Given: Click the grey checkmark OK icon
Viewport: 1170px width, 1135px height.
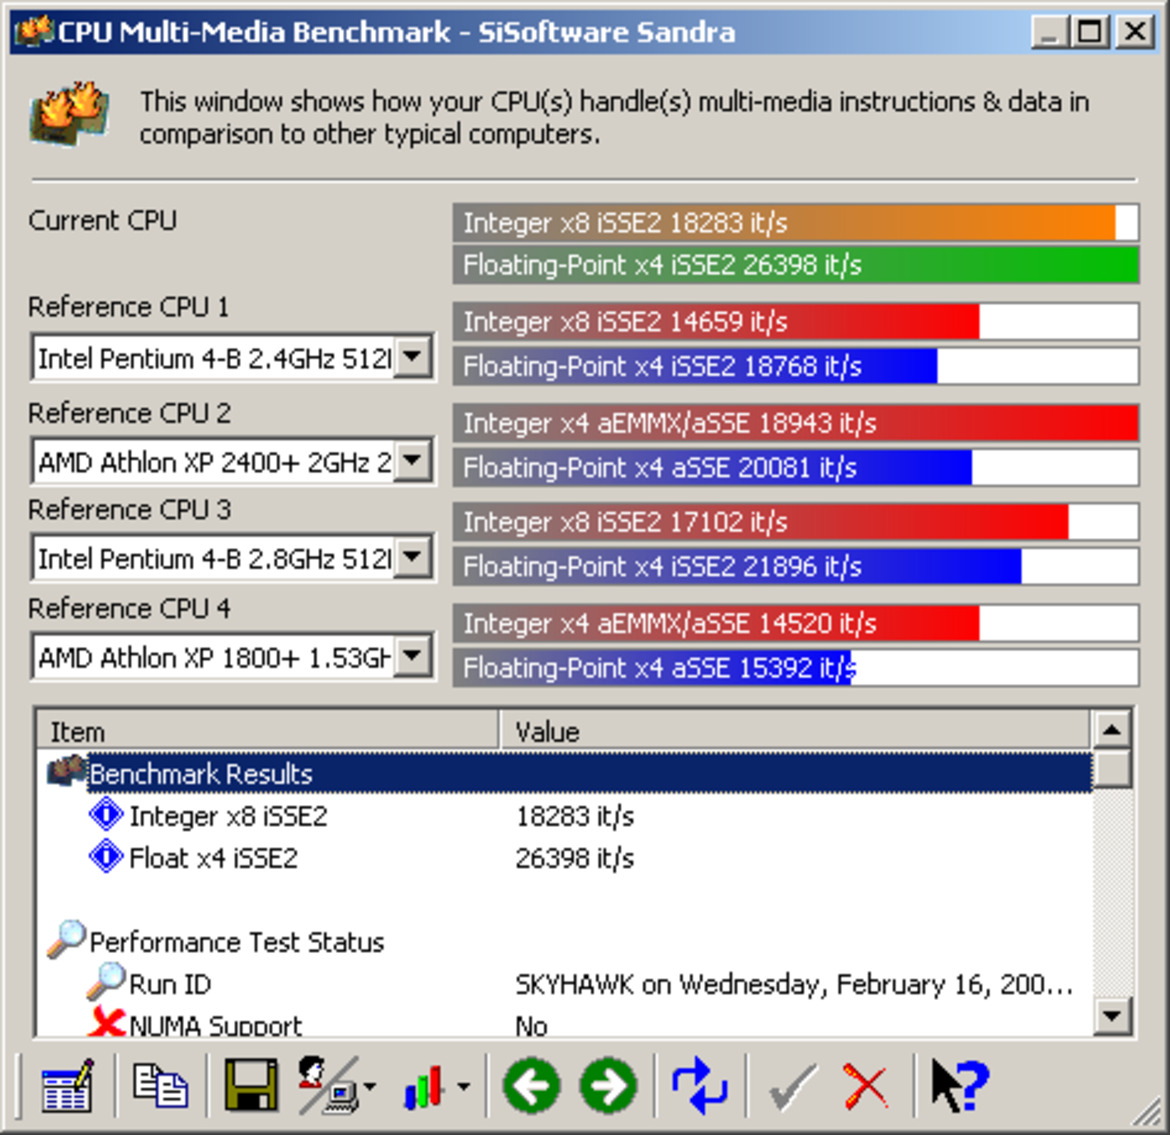Looking at the screenshot, I should [792, 1087].
